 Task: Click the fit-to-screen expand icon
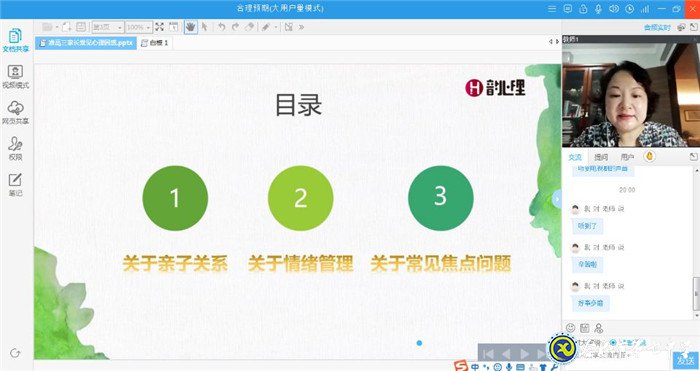(x=159, y=27)
